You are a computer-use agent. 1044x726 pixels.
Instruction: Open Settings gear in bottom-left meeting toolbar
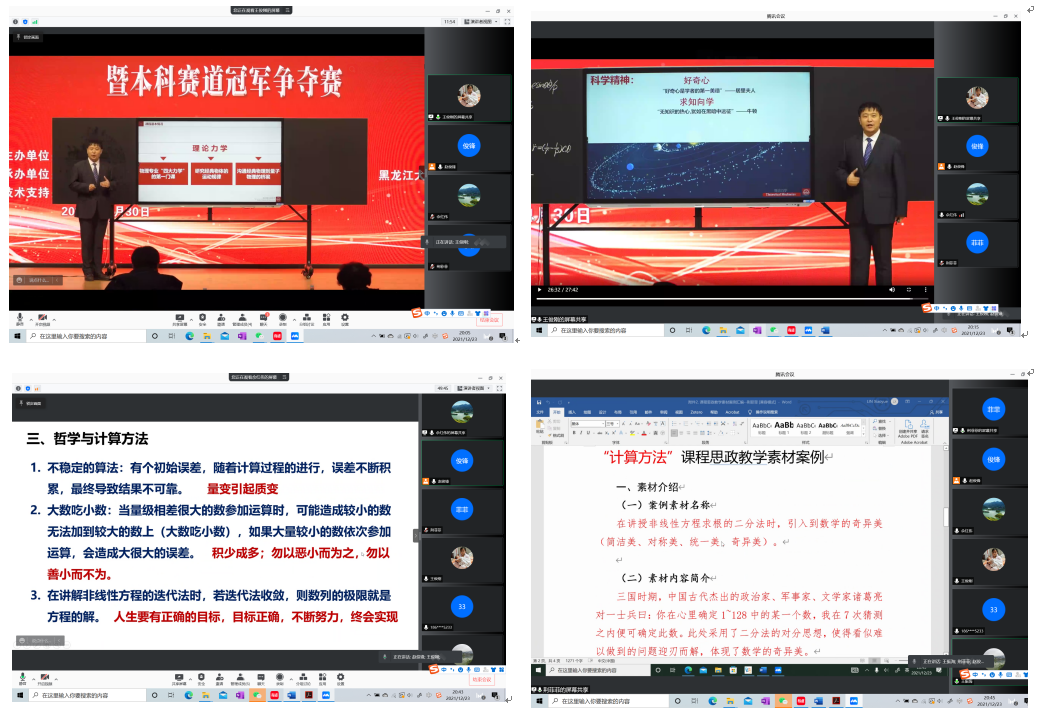[340, 677]
